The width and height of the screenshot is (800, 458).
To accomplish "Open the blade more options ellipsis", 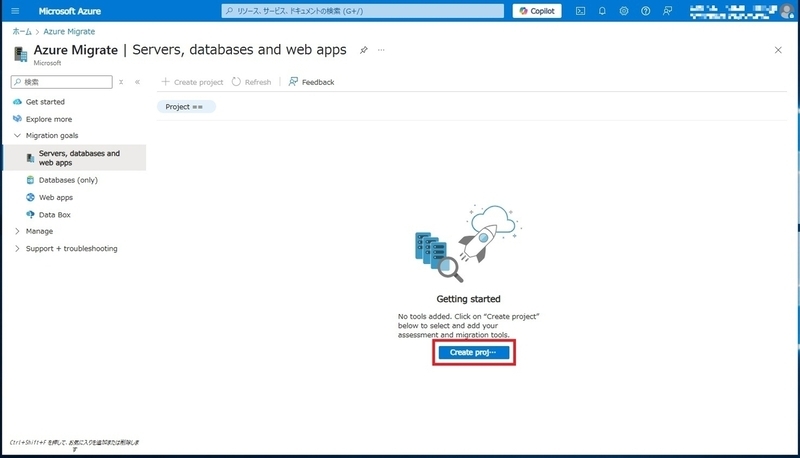I will (x=381, y=50).
